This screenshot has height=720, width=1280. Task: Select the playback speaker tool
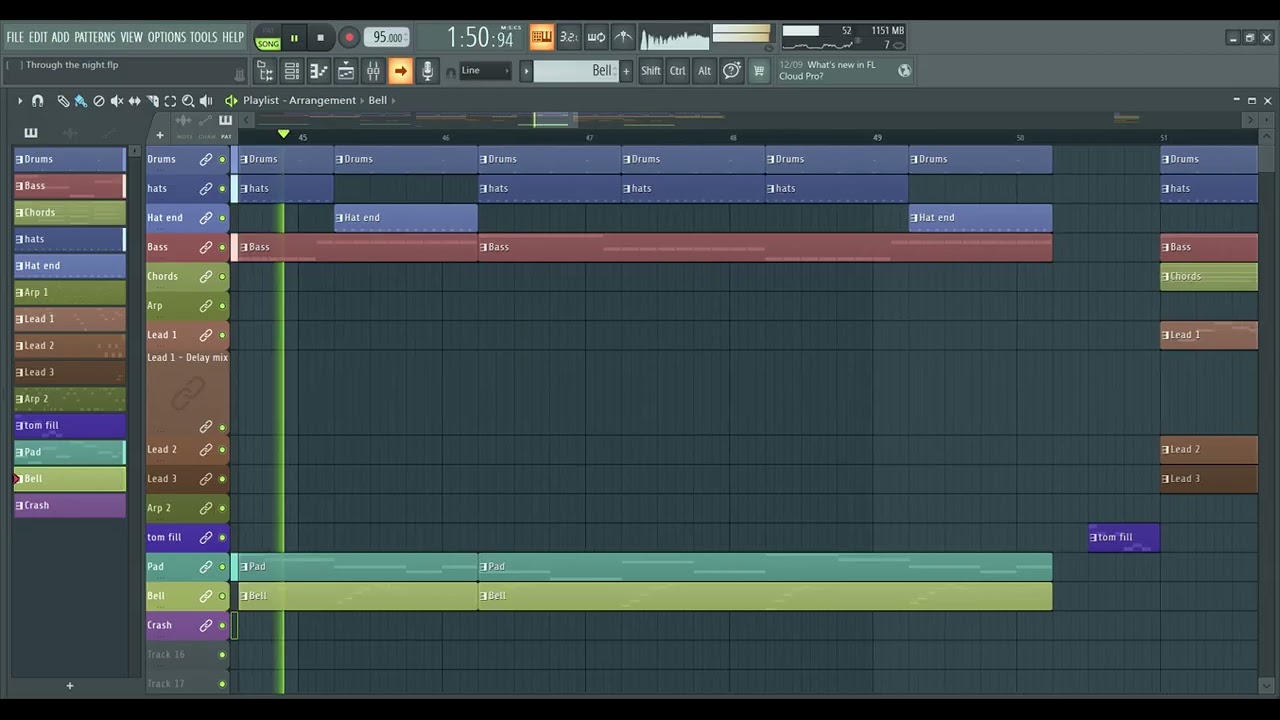(206, 101)
